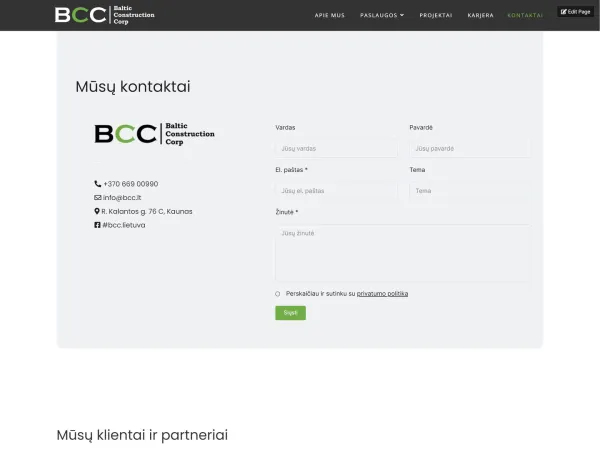The height and width of the screenshot is (450, 600).
Task: Click the Edit Page button
Action: click(576, 12)
